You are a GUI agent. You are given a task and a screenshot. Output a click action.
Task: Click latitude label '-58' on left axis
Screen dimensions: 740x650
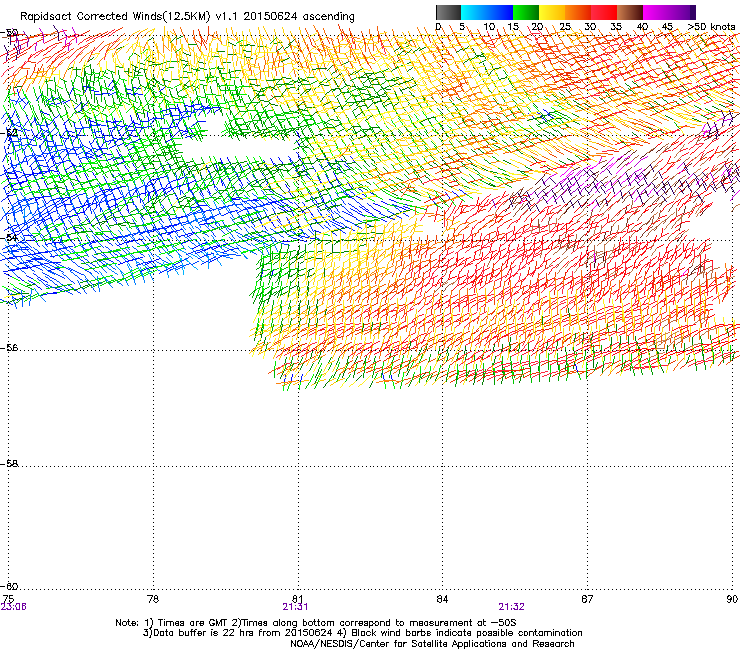9,464
